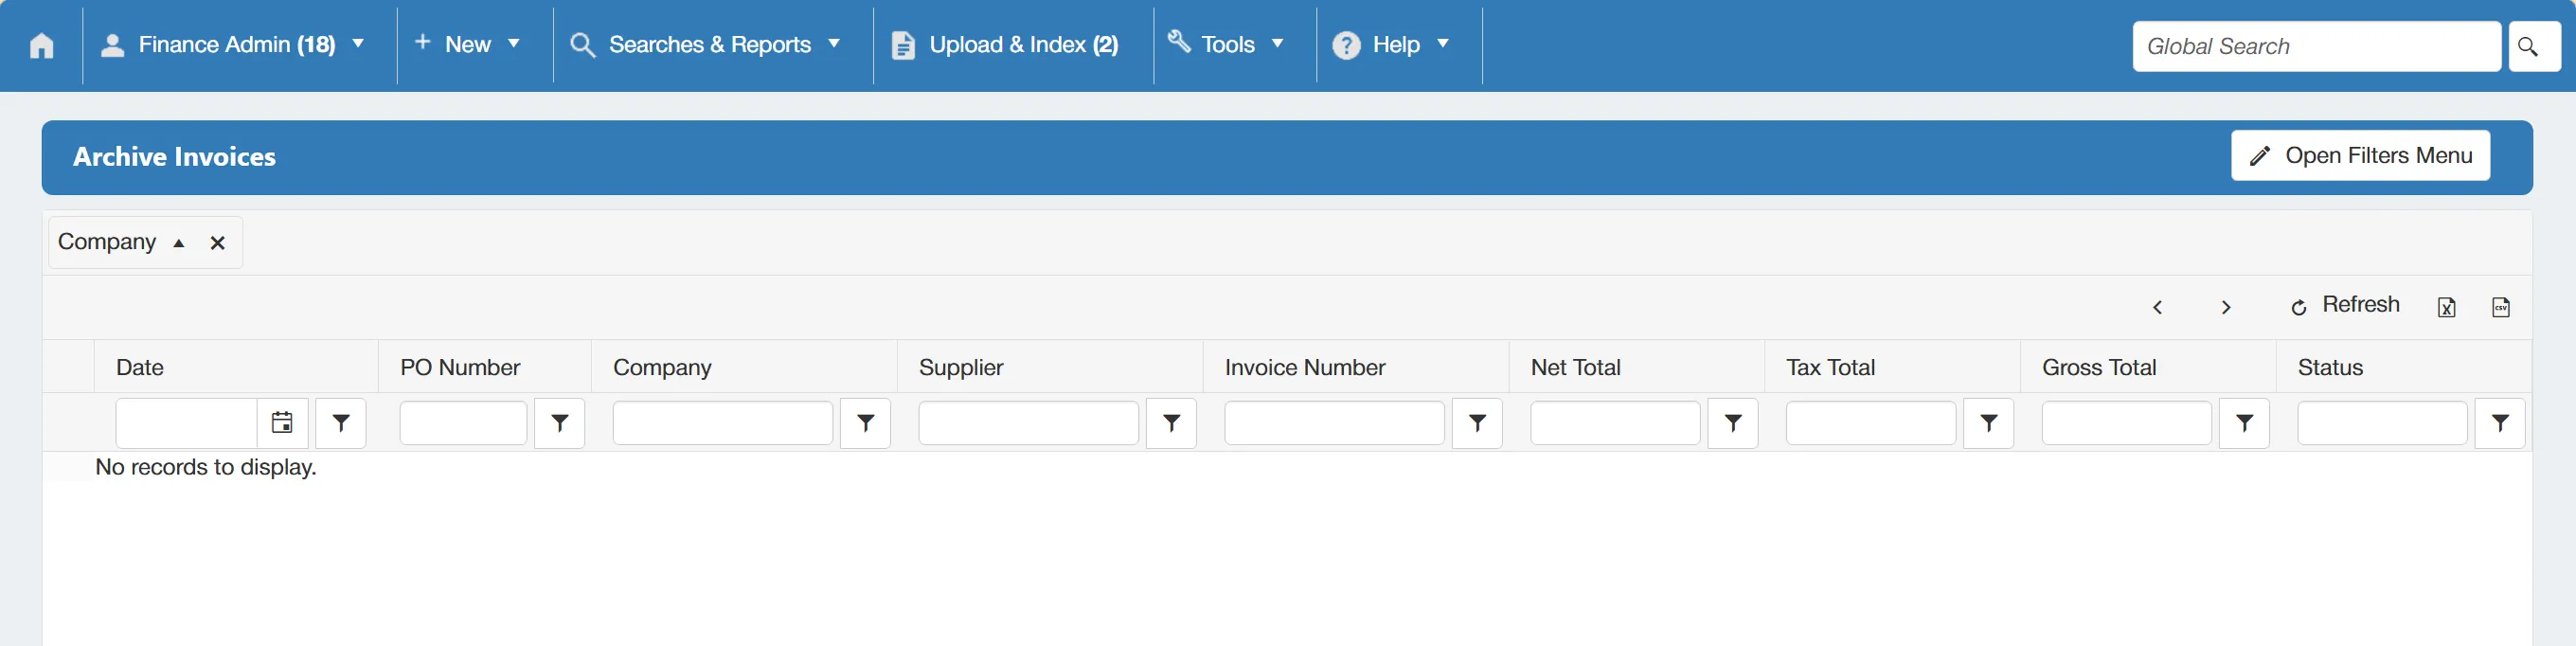Click the Company filter input

pyautogui.click(x=723, y=423)
